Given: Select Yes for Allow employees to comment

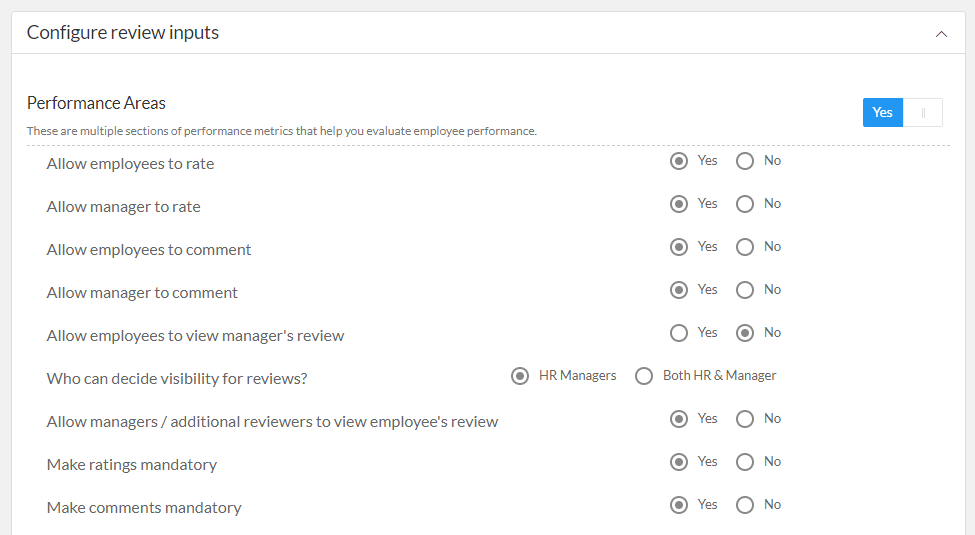Looking at the screenshot, I should 678,247.
